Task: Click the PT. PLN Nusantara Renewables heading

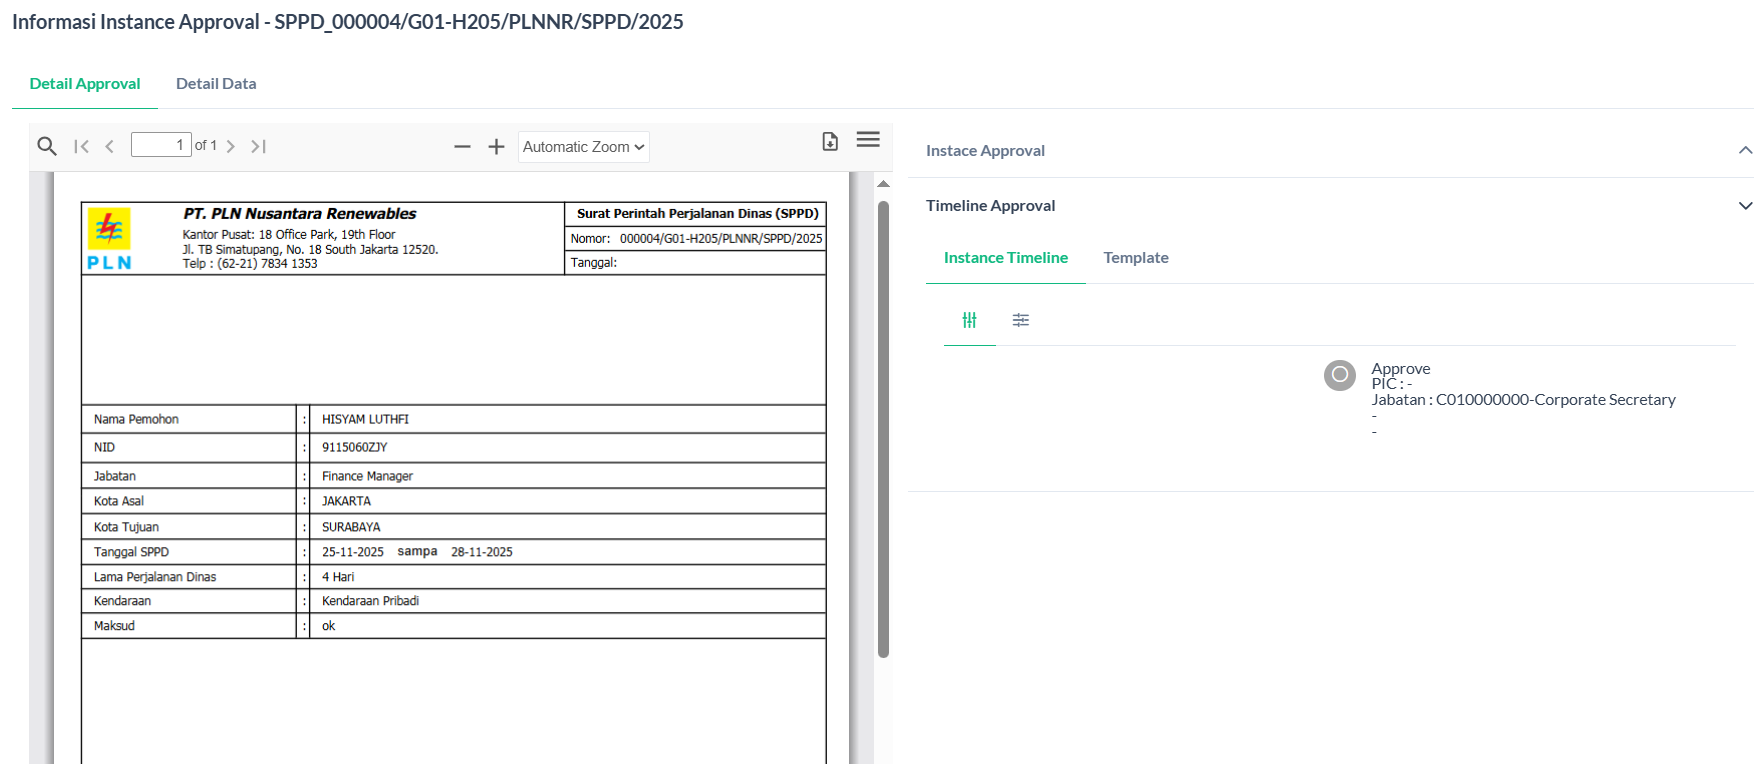Action: (x=300, y=214)
